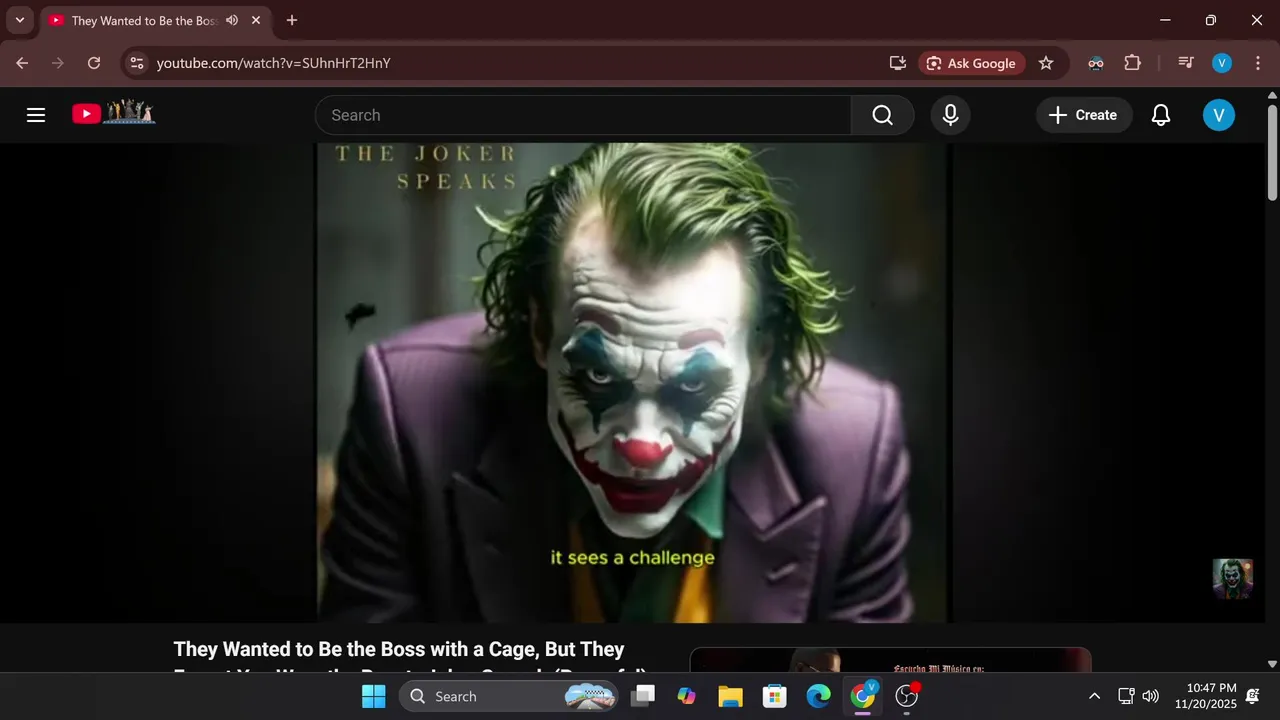Open the YouTube account avatar menu
Screen dimensions: 1280x720
1218,115
